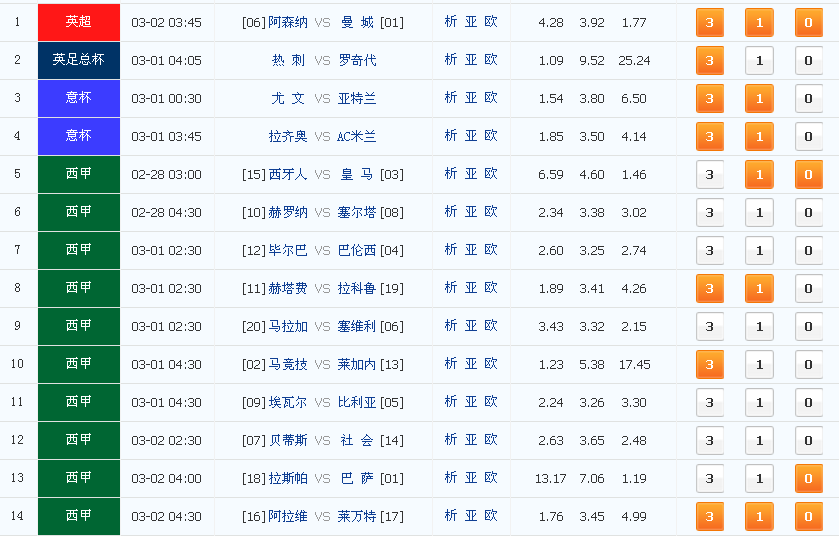Select draw "1" for 热刺 vs 罗奇代
Screen dimensions: 839x538
[759, 61]
